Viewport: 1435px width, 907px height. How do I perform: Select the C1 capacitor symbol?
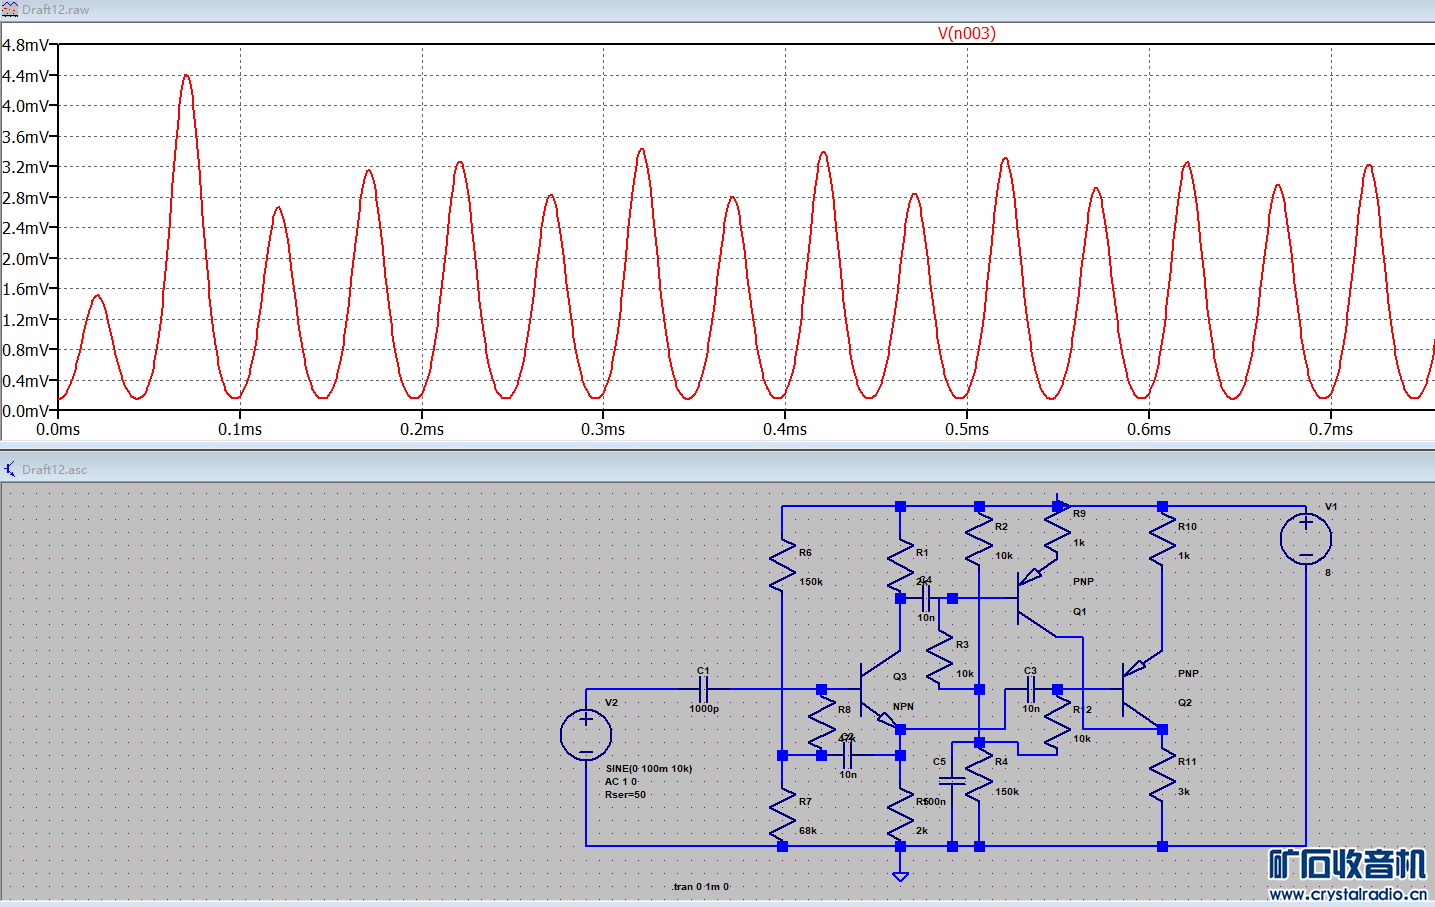tap(703, 689)
